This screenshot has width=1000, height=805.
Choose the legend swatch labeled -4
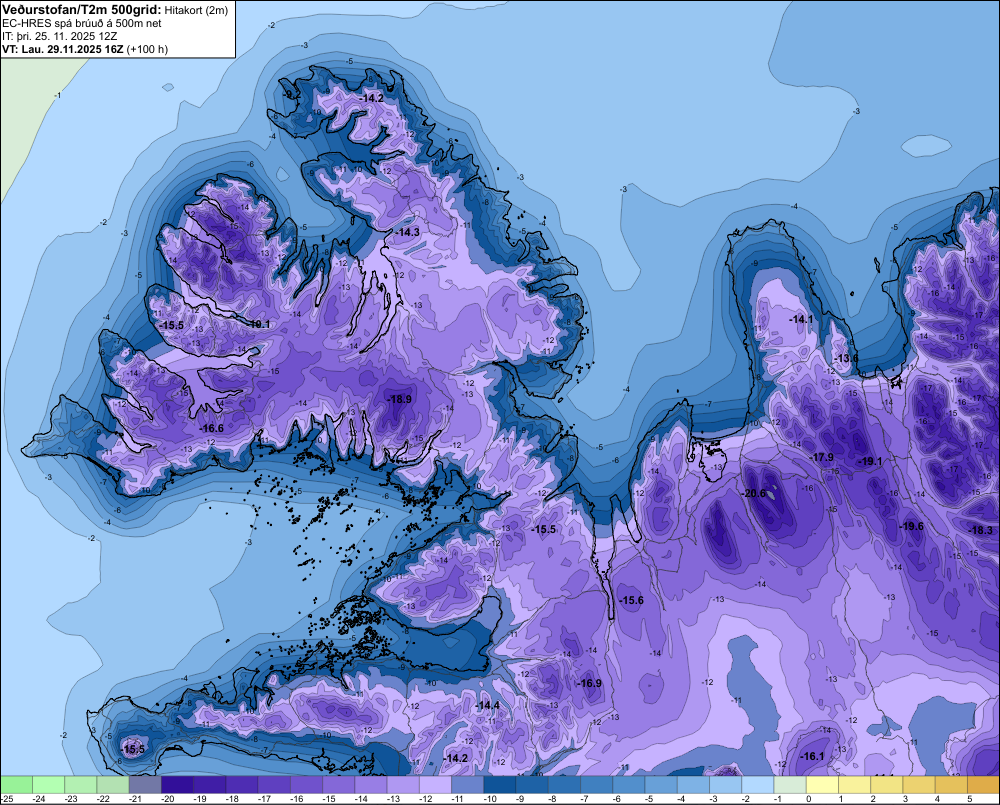click(x=693, y=784)
